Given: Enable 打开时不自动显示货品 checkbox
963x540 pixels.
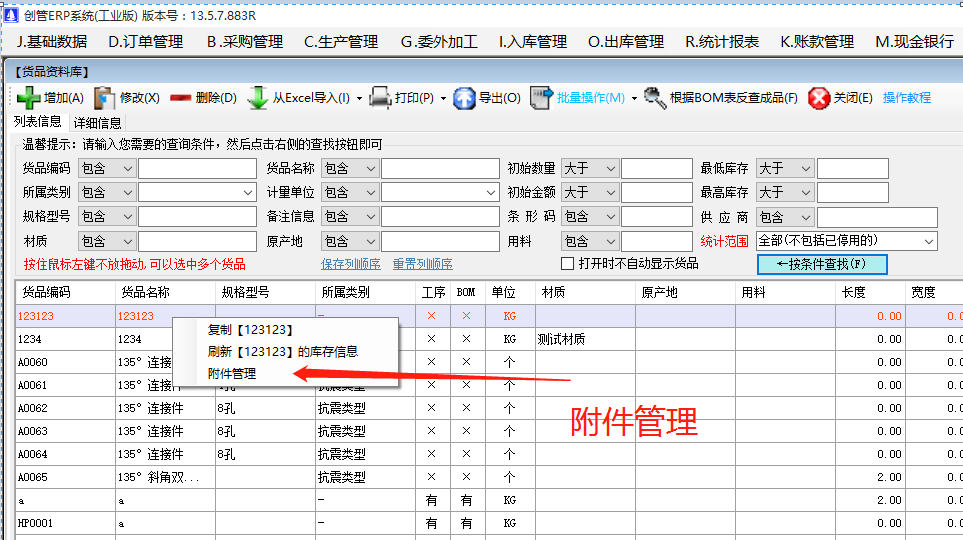Looking at the screenshot, I should pyautogui.click(x=568, y=264).
